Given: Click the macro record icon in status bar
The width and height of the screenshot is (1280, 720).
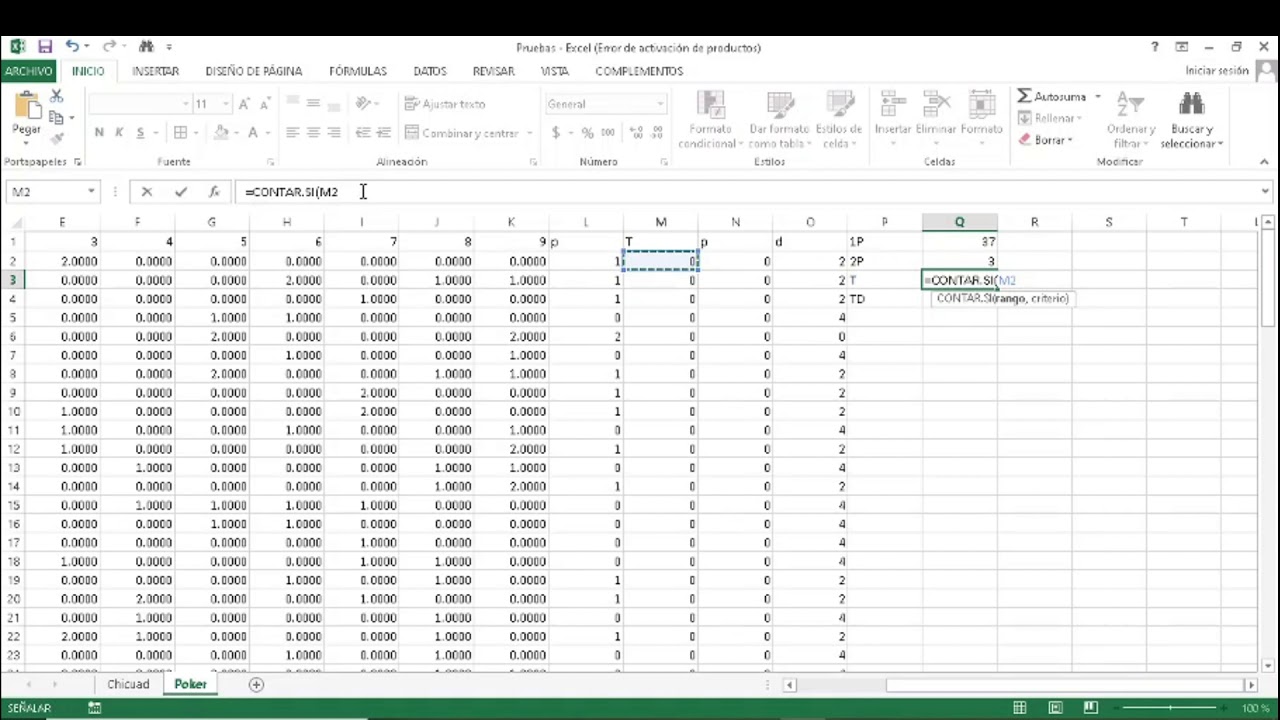Looking at the screenshot, I should click(x=94, y=708).
